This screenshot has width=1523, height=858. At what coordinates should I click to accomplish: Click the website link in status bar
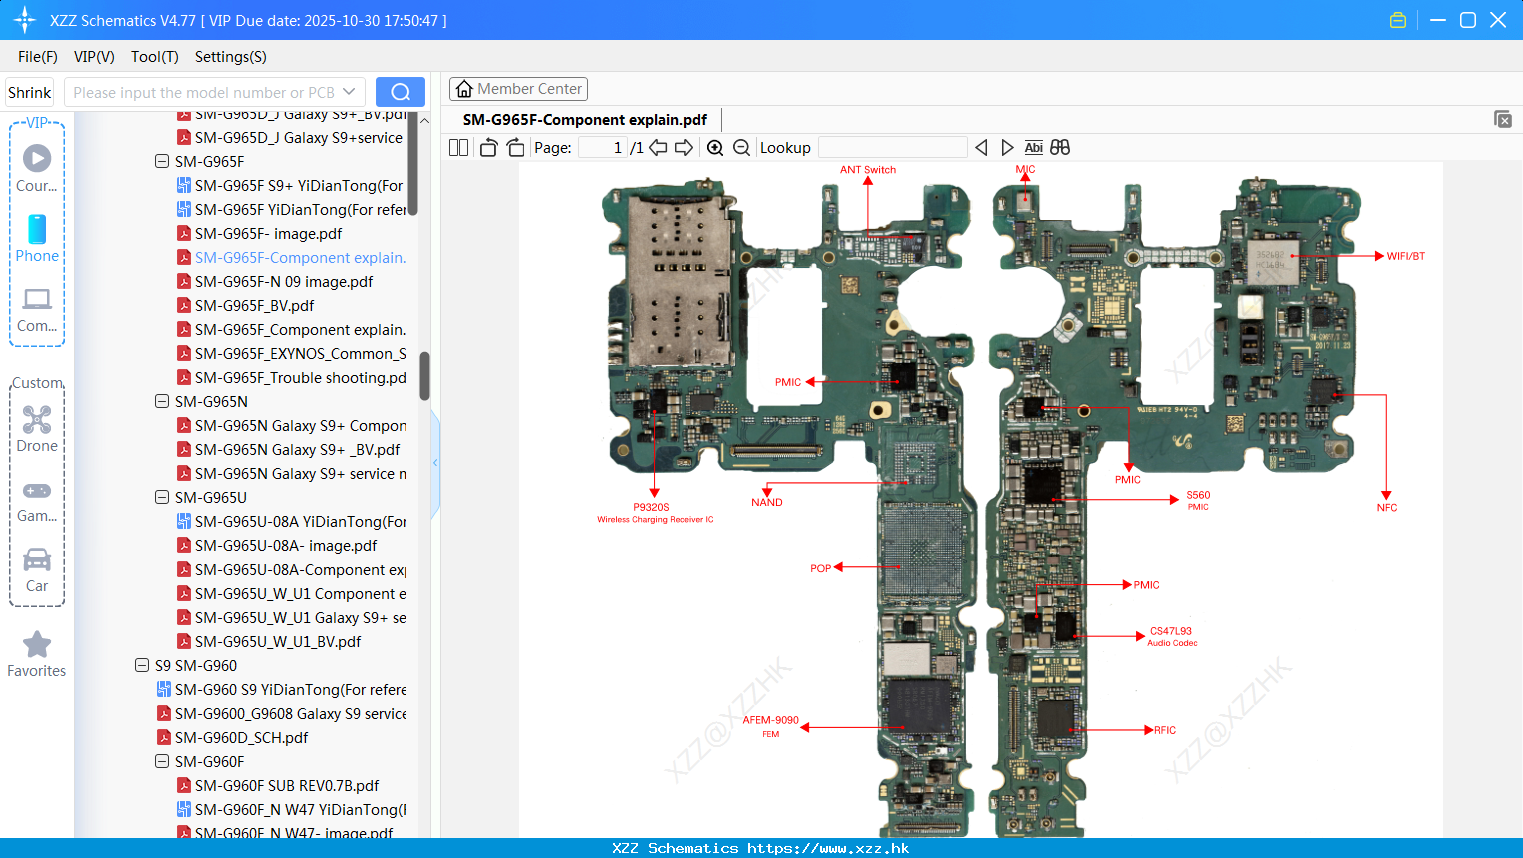click(x=828, y=848)
